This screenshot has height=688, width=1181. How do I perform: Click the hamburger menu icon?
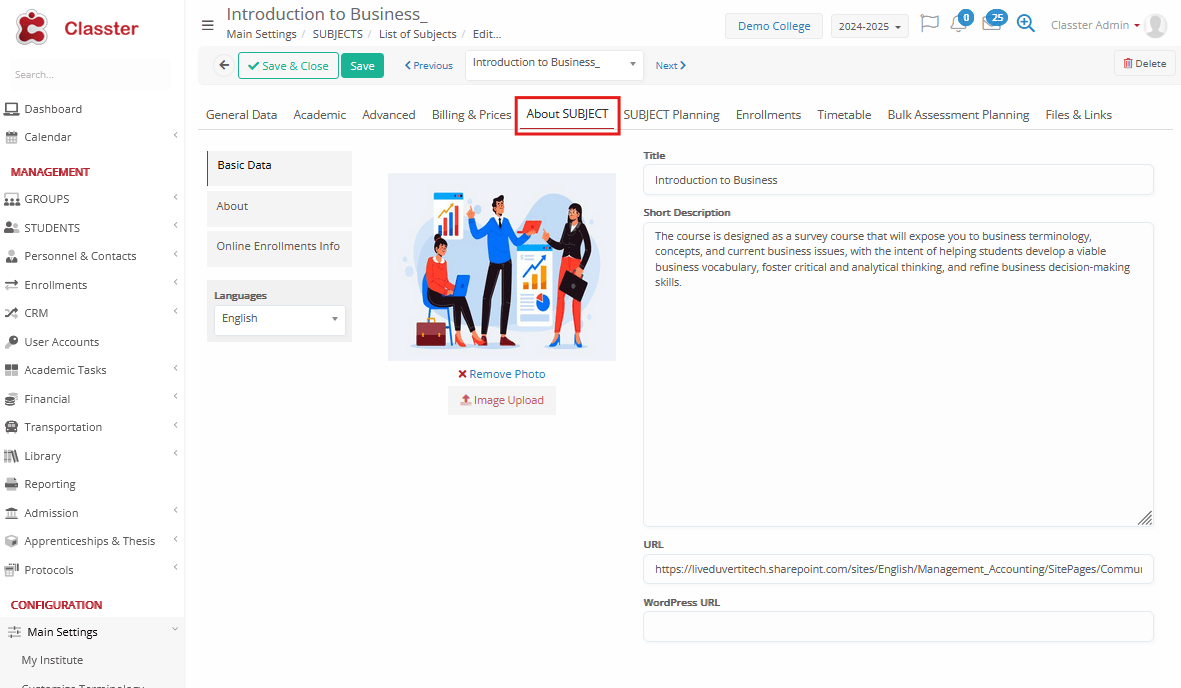tap(207, 25)
